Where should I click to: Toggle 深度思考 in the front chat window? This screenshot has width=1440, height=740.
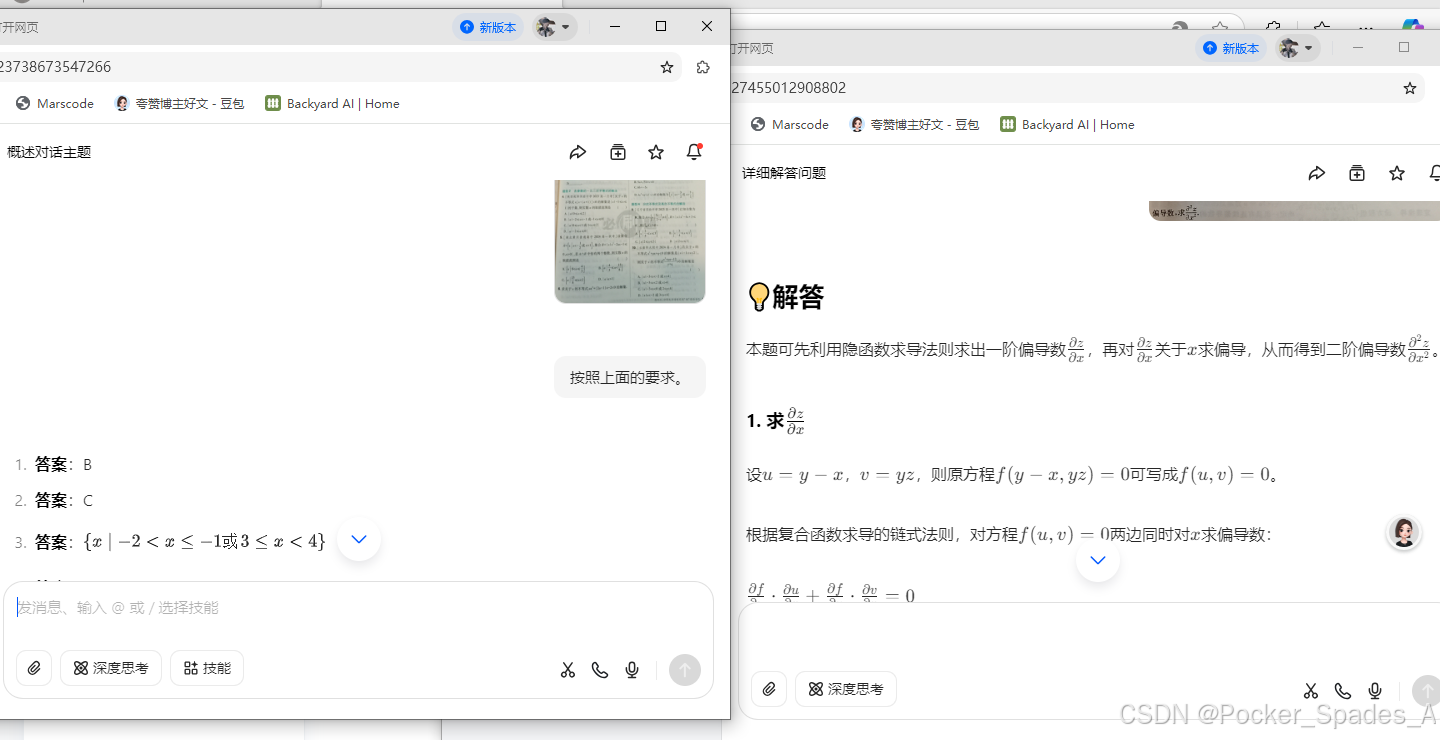pos(111,668)
